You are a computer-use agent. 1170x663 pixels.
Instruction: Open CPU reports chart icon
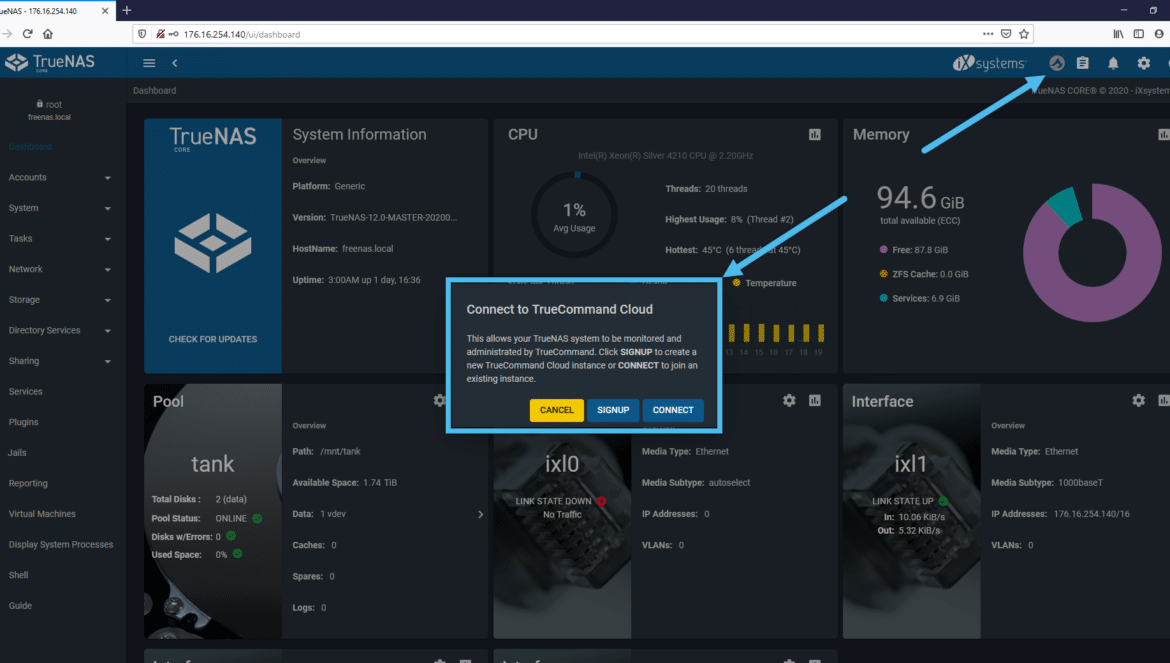click(x=815, y=135)
